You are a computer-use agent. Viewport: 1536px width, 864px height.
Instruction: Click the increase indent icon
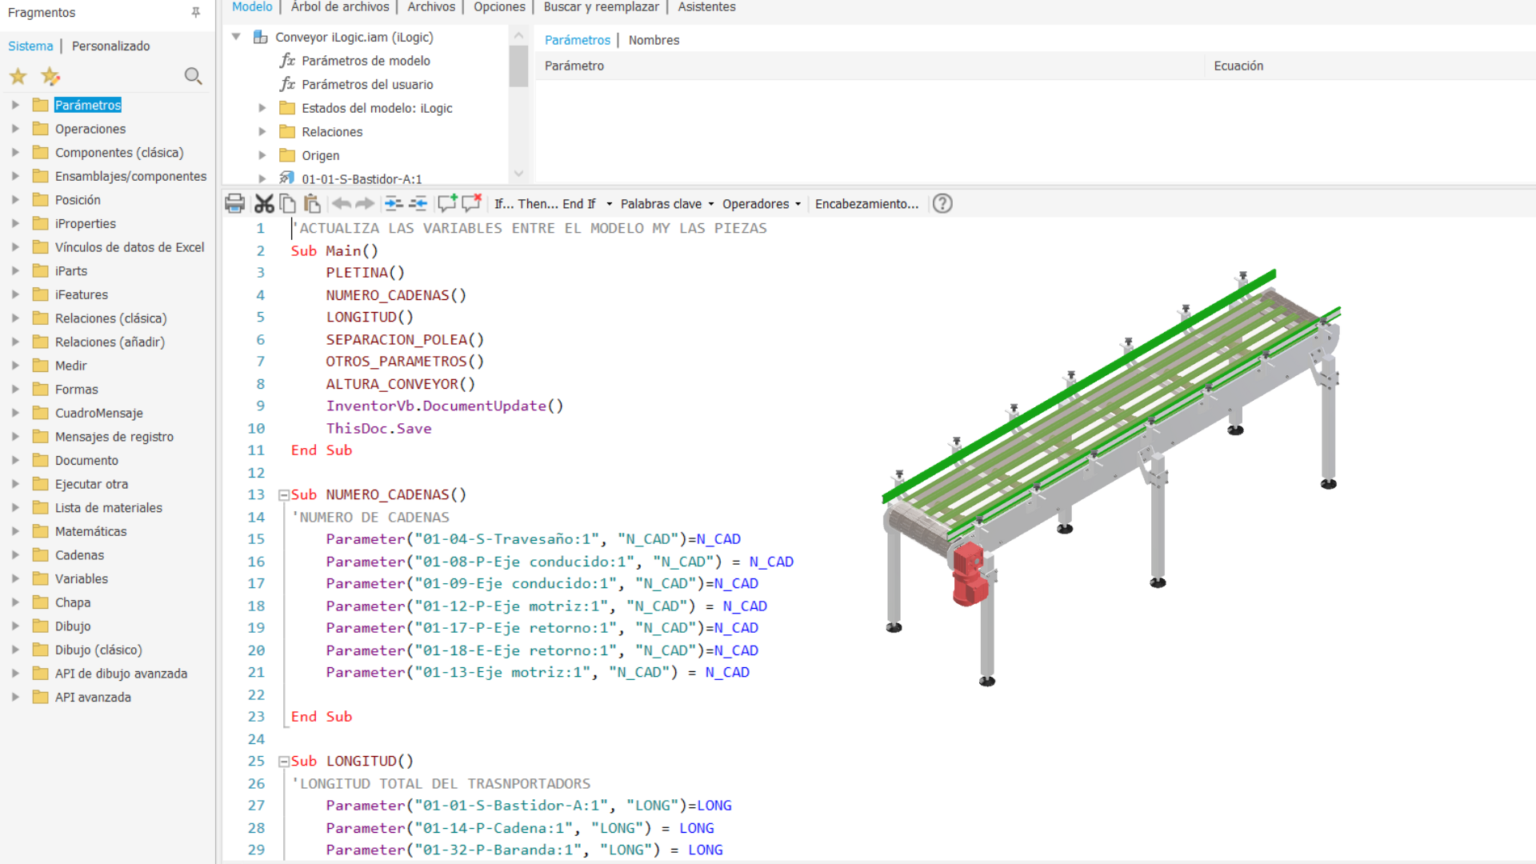click(x=394, y=203)
